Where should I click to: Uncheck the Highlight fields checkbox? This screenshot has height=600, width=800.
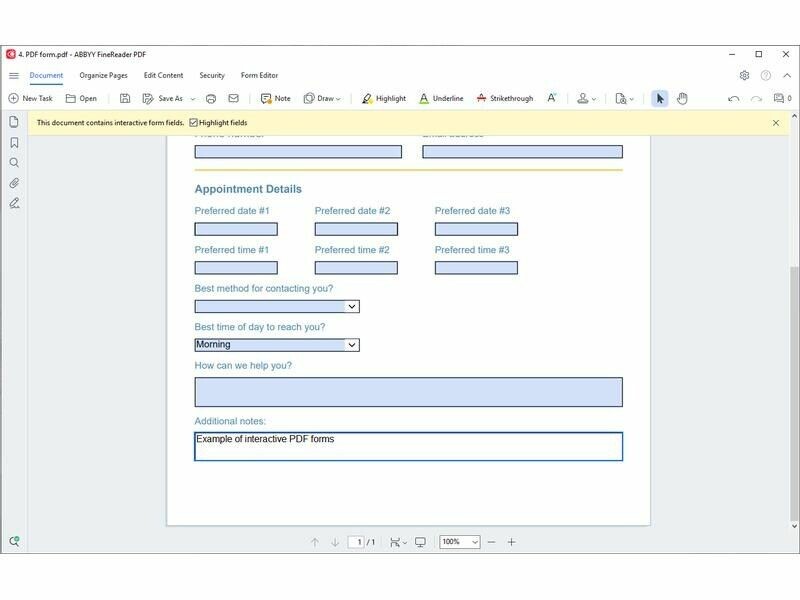coord(193,123)
